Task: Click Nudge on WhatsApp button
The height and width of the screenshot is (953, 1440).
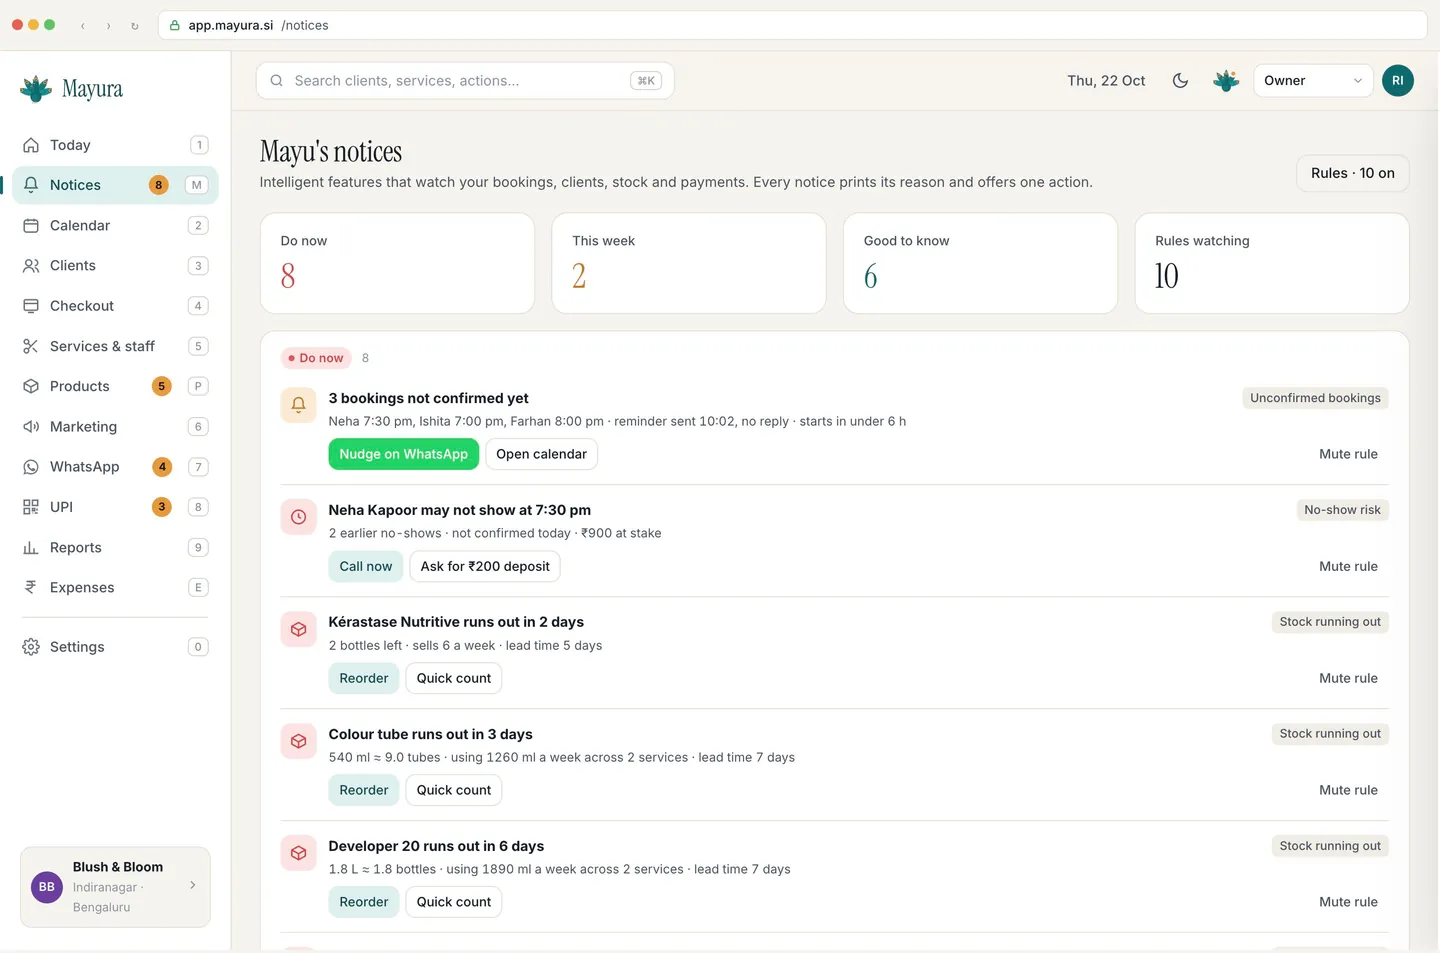Action: (x=404, y=454)
